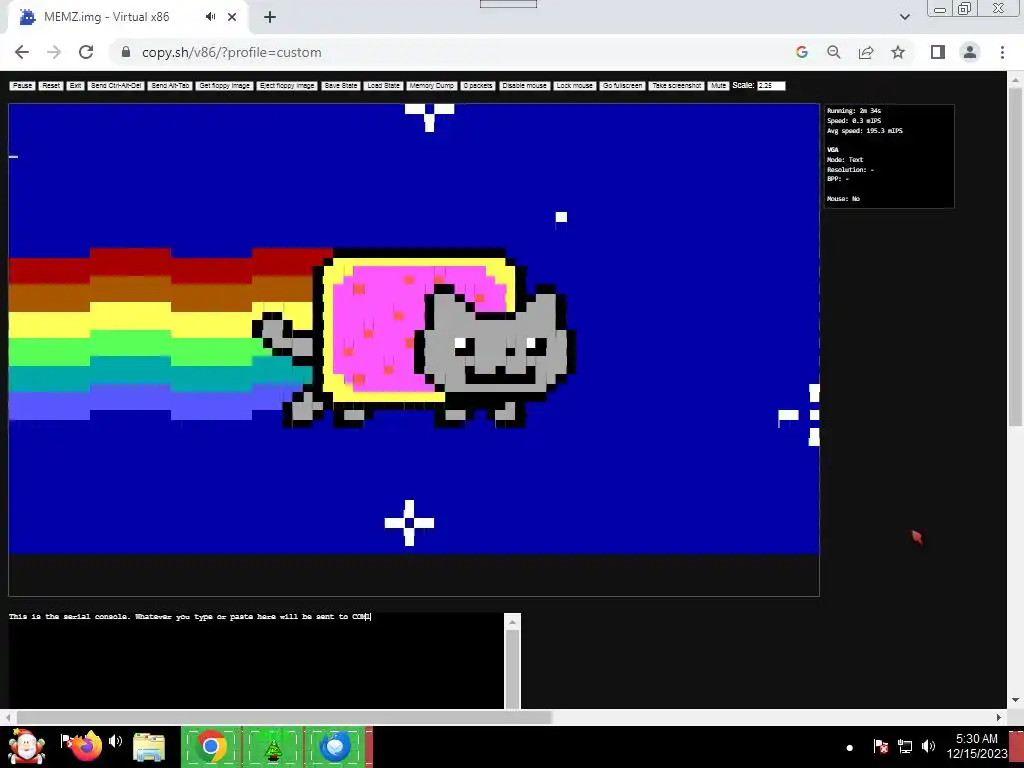Open the zoom magnifier icon in address bar

[833, 52]
